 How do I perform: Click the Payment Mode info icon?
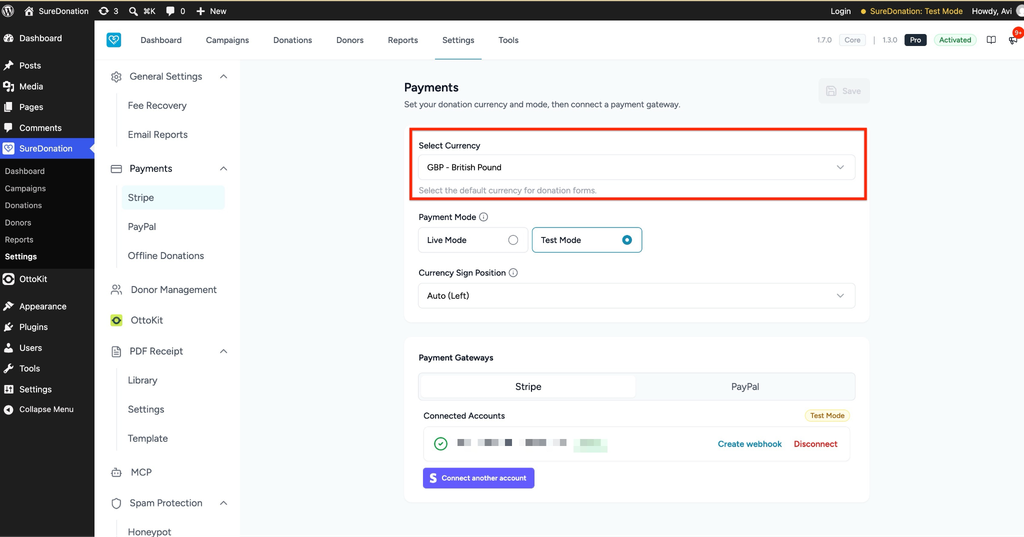coord(483,217)
